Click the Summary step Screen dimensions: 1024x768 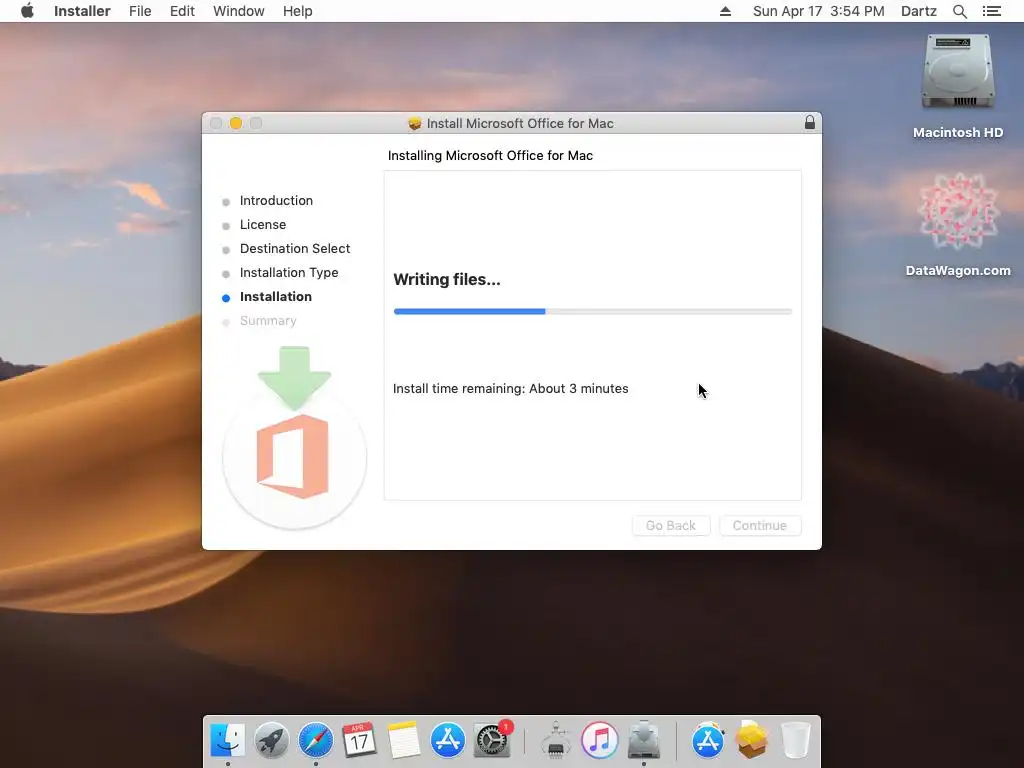coord(268,321)
